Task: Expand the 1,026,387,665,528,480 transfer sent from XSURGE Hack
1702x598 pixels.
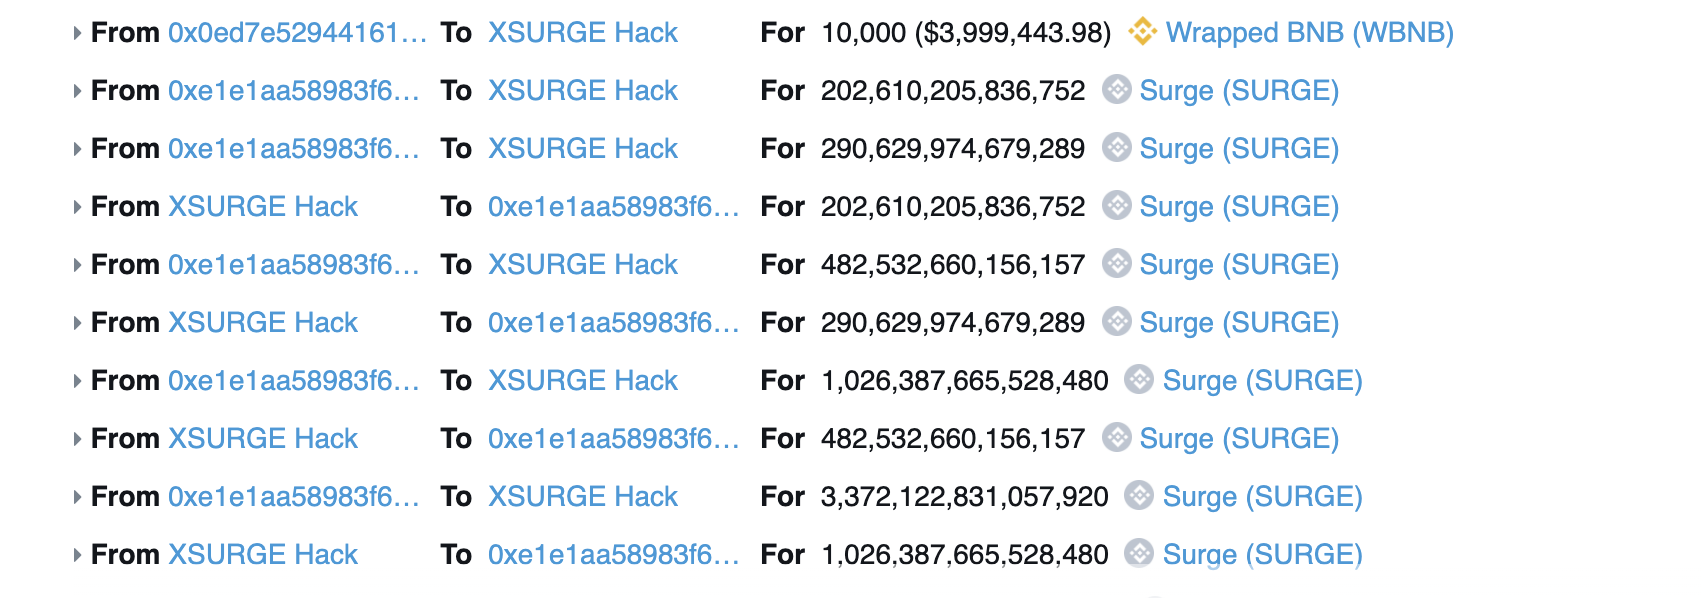Action: (x=77, y=555)
